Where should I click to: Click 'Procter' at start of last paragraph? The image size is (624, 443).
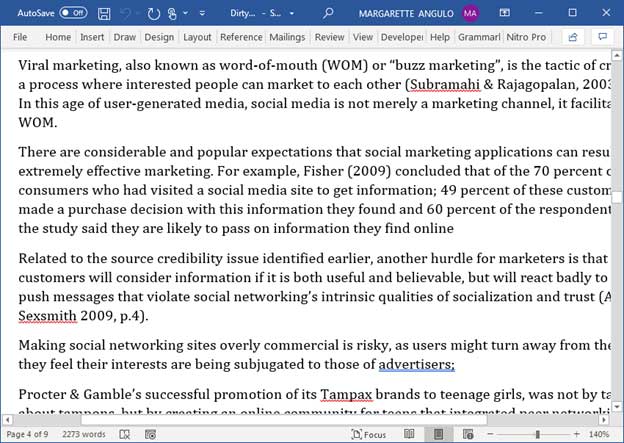pyautogui.click(x=42, y=394)
